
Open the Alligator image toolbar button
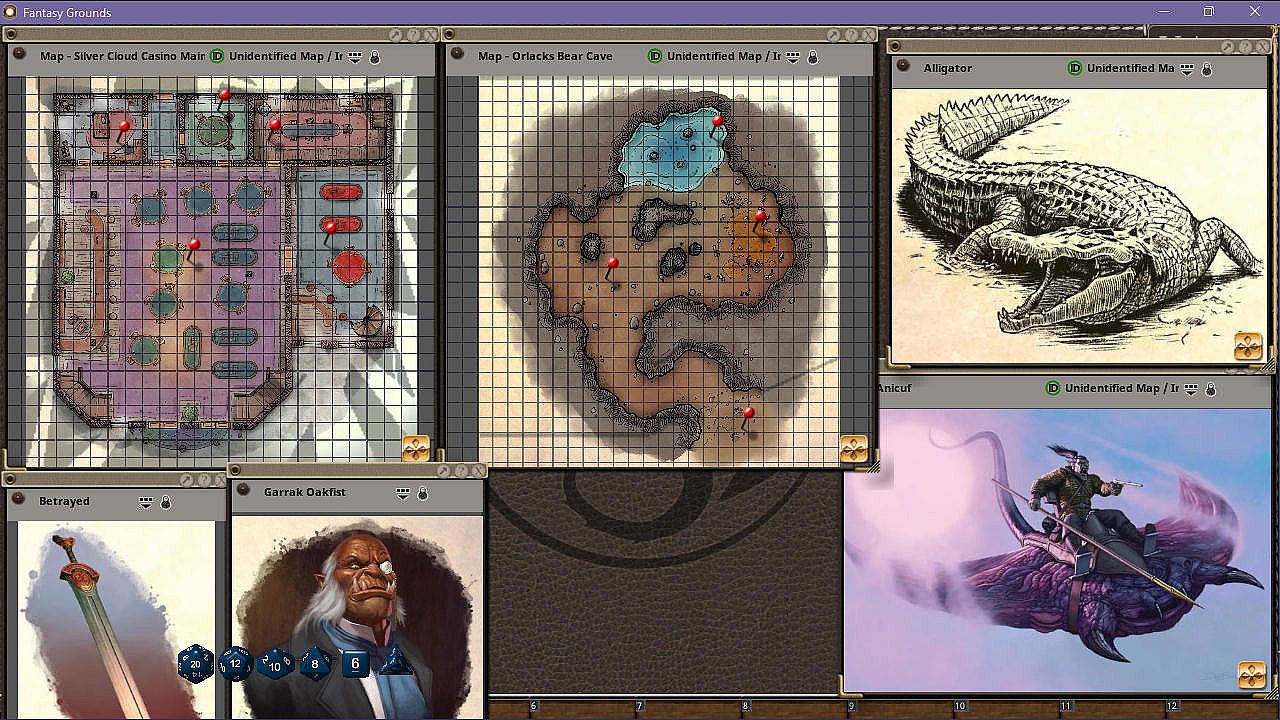pos(1248,346)
